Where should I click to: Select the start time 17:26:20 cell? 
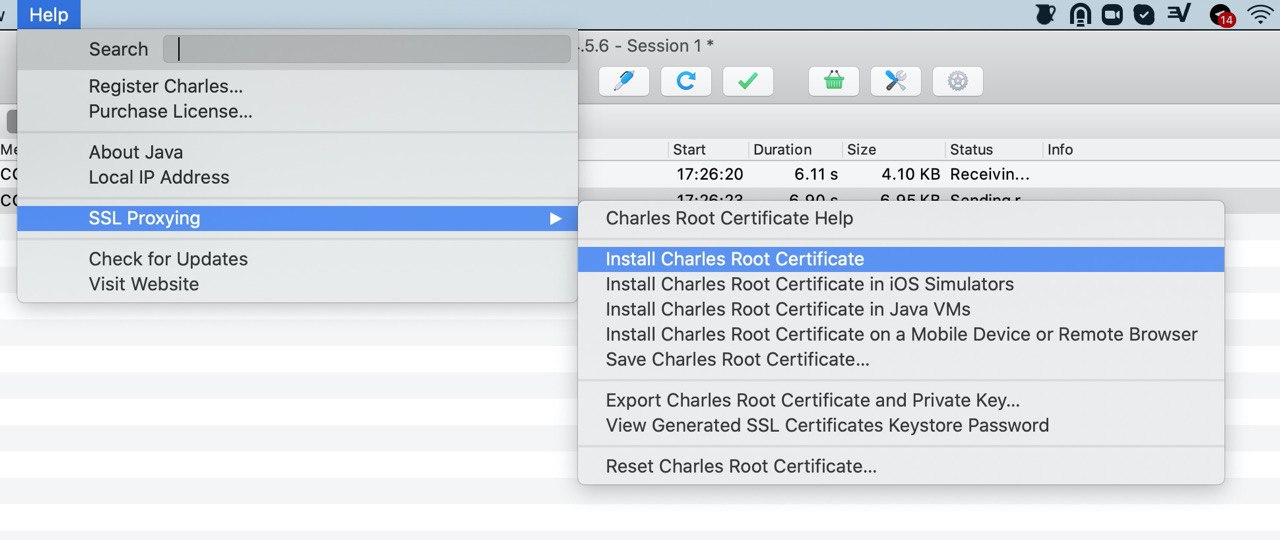click(710, 174)
